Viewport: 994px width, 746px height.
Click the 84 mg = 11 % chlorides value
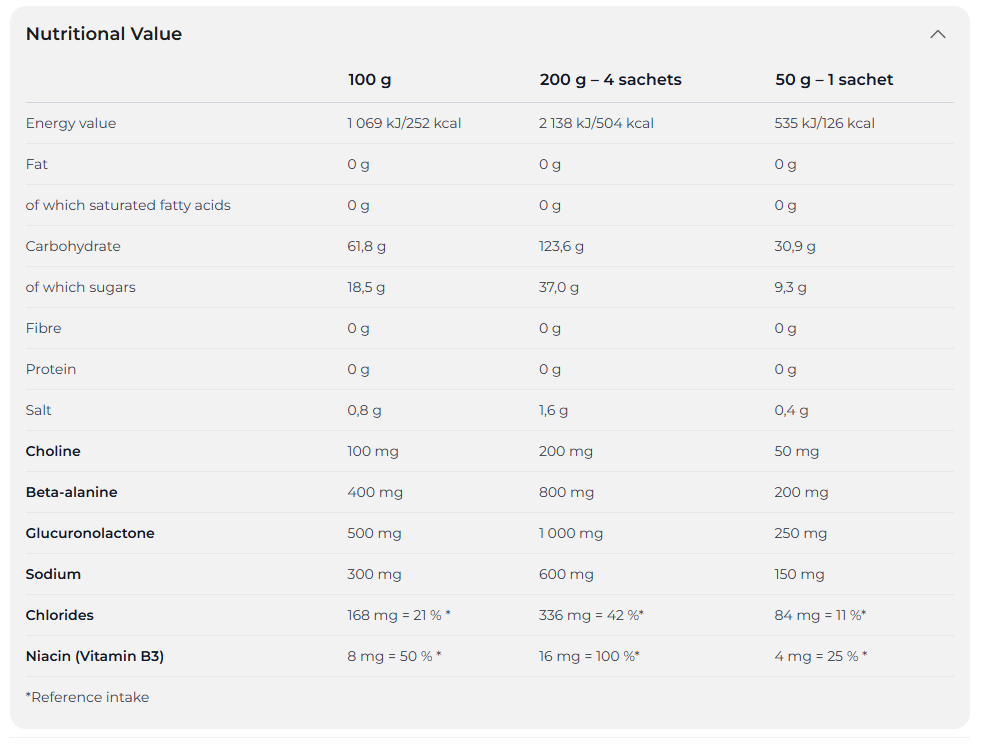tap(820, 615)
